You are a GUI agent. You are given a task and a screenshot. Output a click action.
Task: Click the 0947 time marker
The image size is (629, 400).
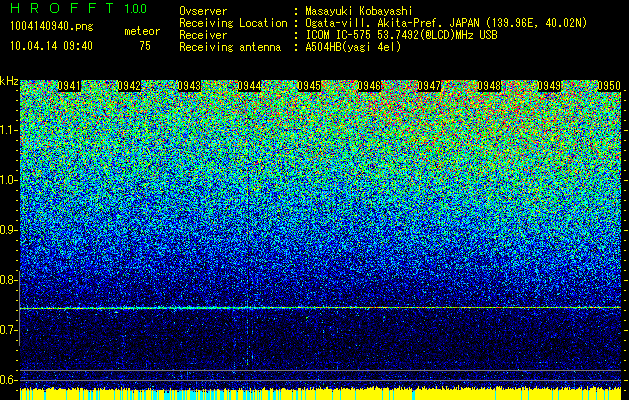click(x=429, y=86)
